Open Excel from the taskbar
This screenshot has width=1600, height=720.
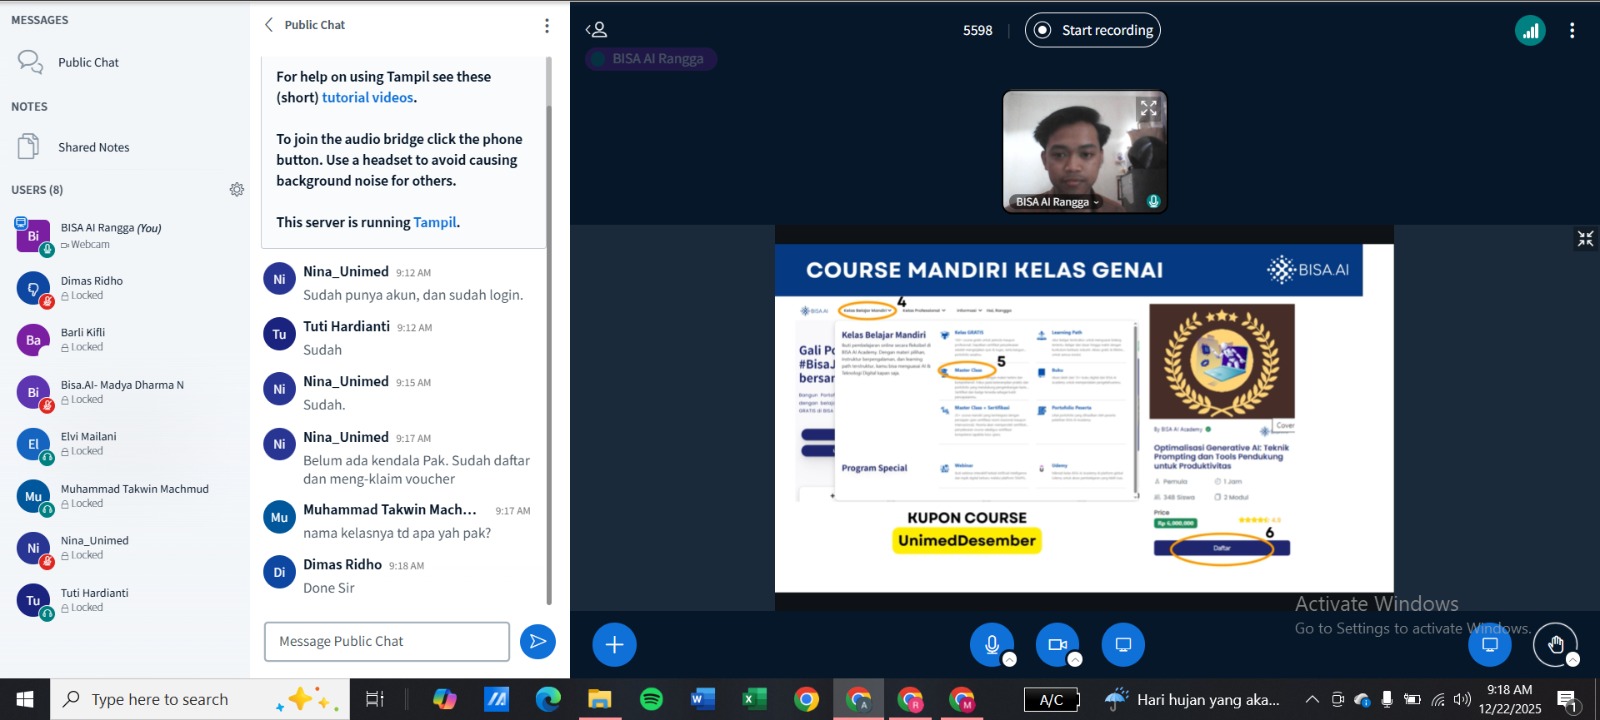click(754, 699)
